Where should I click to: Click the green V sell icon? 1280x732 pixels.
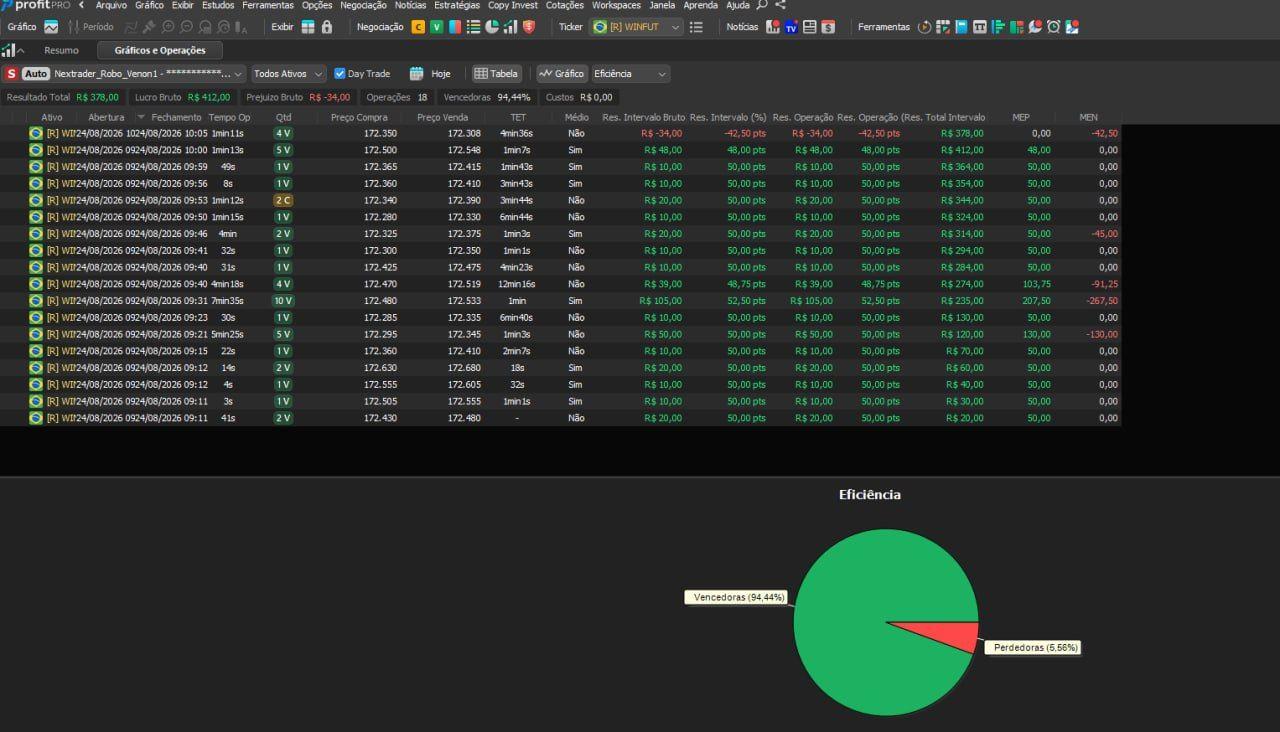[436, 27]
